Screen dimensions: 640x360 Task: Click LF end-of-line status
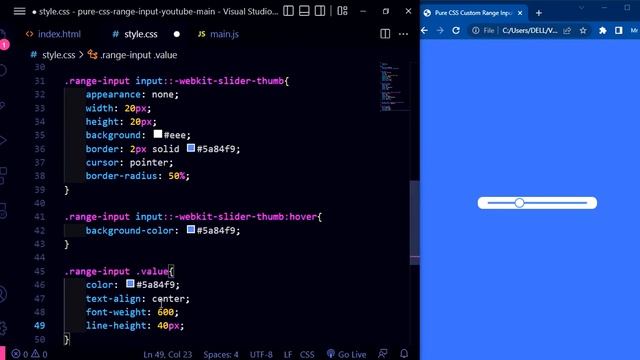pyautogui.click(x=288, y=354)
